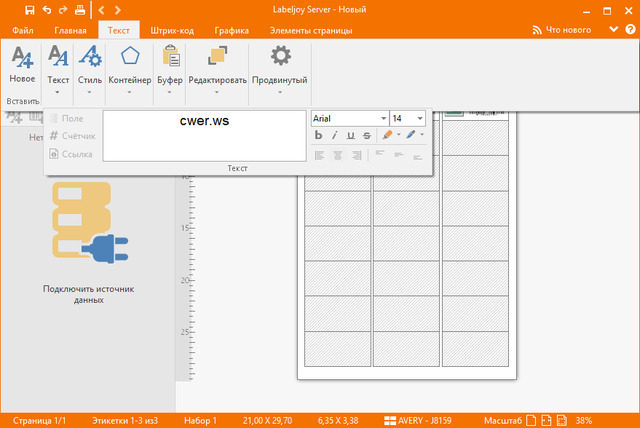Expand the Текст dropdown arrow in ribbon

58,92
